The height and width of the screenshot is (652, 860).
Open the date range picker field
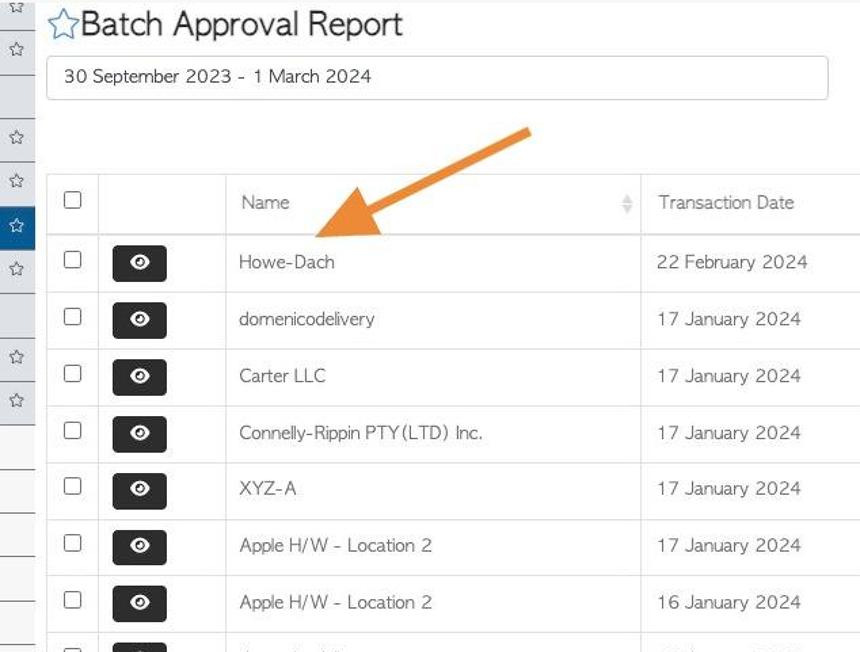pyautogui.click(x=437, y=78)
